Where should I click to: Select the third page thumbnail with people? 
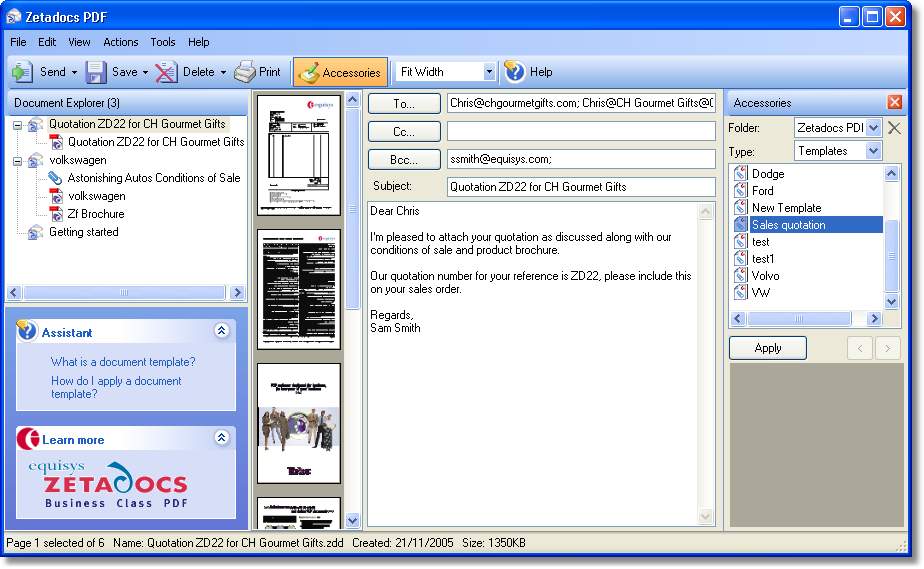[299, 423]
